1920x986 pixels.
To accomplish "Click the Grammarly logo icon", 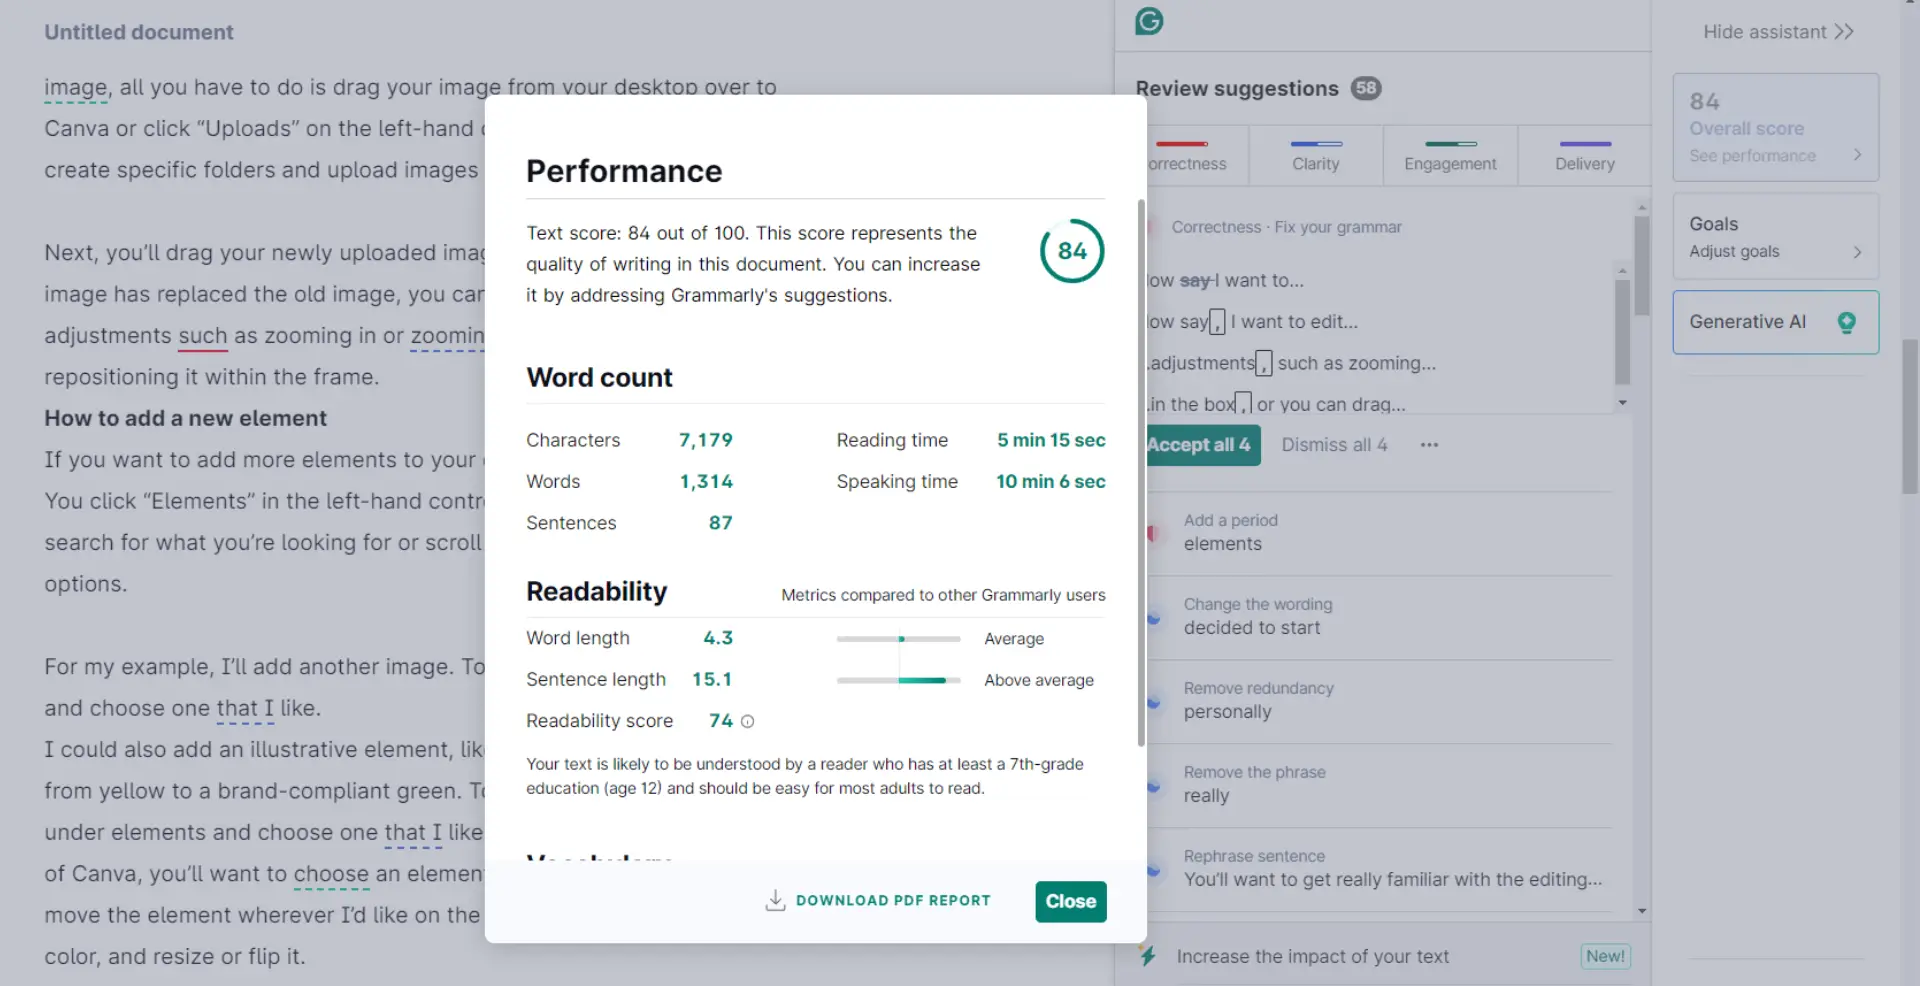I will coord(1149,21).
